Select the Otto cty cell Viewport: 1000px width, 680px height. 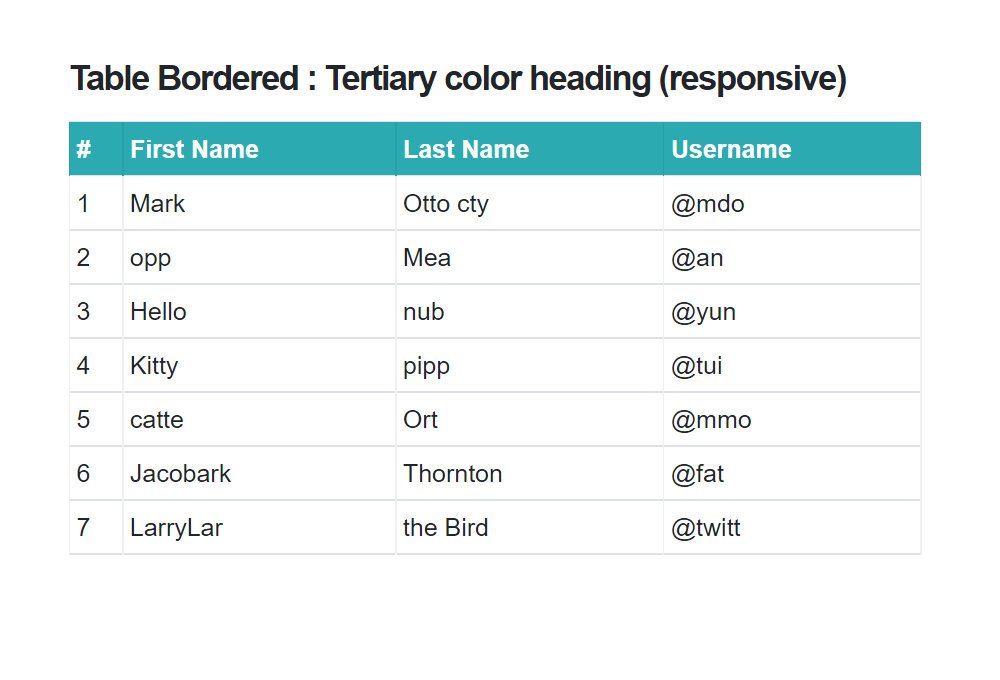coord(529,203)
